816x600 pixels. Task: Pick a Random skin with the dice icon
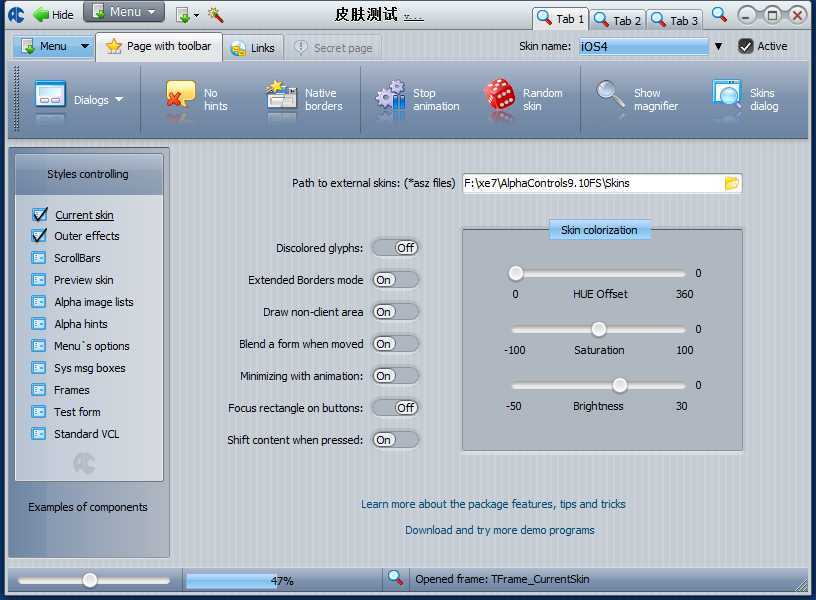[500, 98]
